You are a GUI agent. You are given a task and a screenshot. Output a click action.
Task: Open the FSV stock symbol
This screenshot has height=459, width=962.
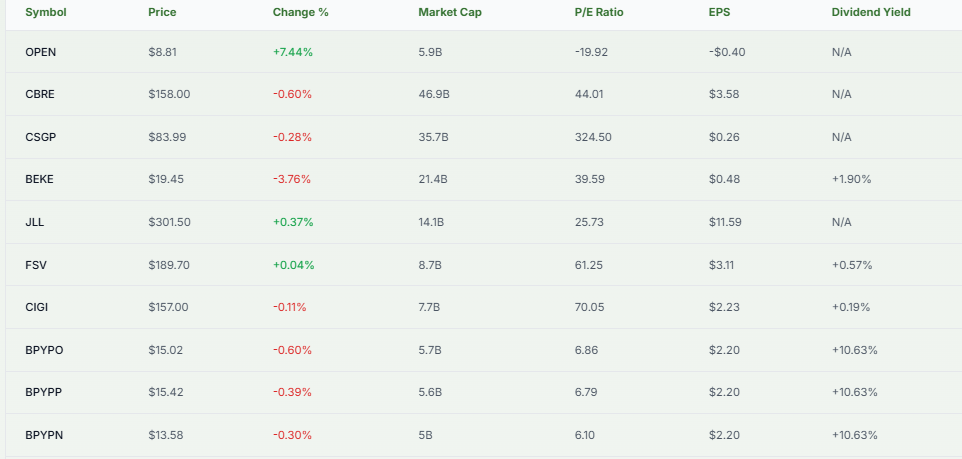[36, 265]
